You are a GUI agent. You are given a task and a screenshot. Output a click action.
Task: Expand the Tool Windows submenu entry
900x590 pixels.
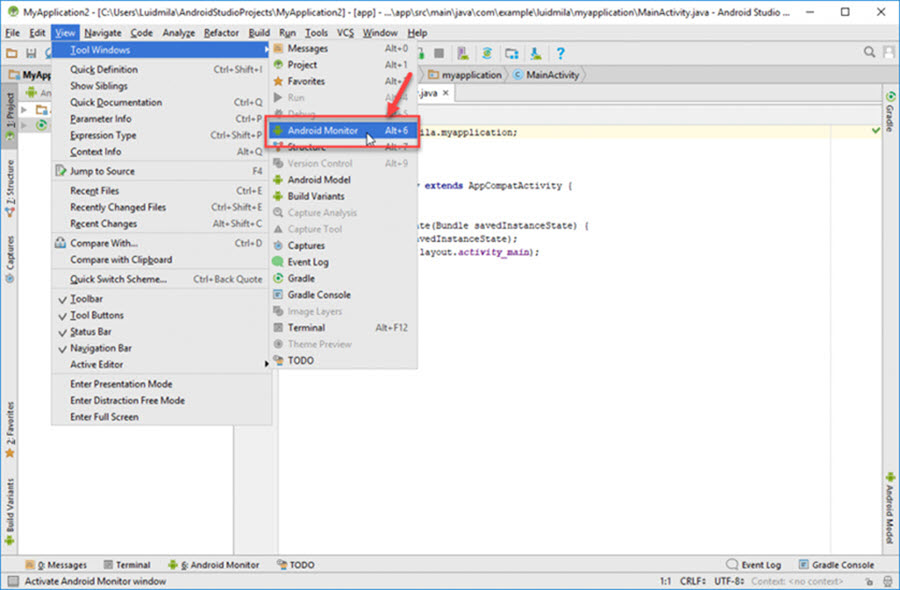coord(161,50)
